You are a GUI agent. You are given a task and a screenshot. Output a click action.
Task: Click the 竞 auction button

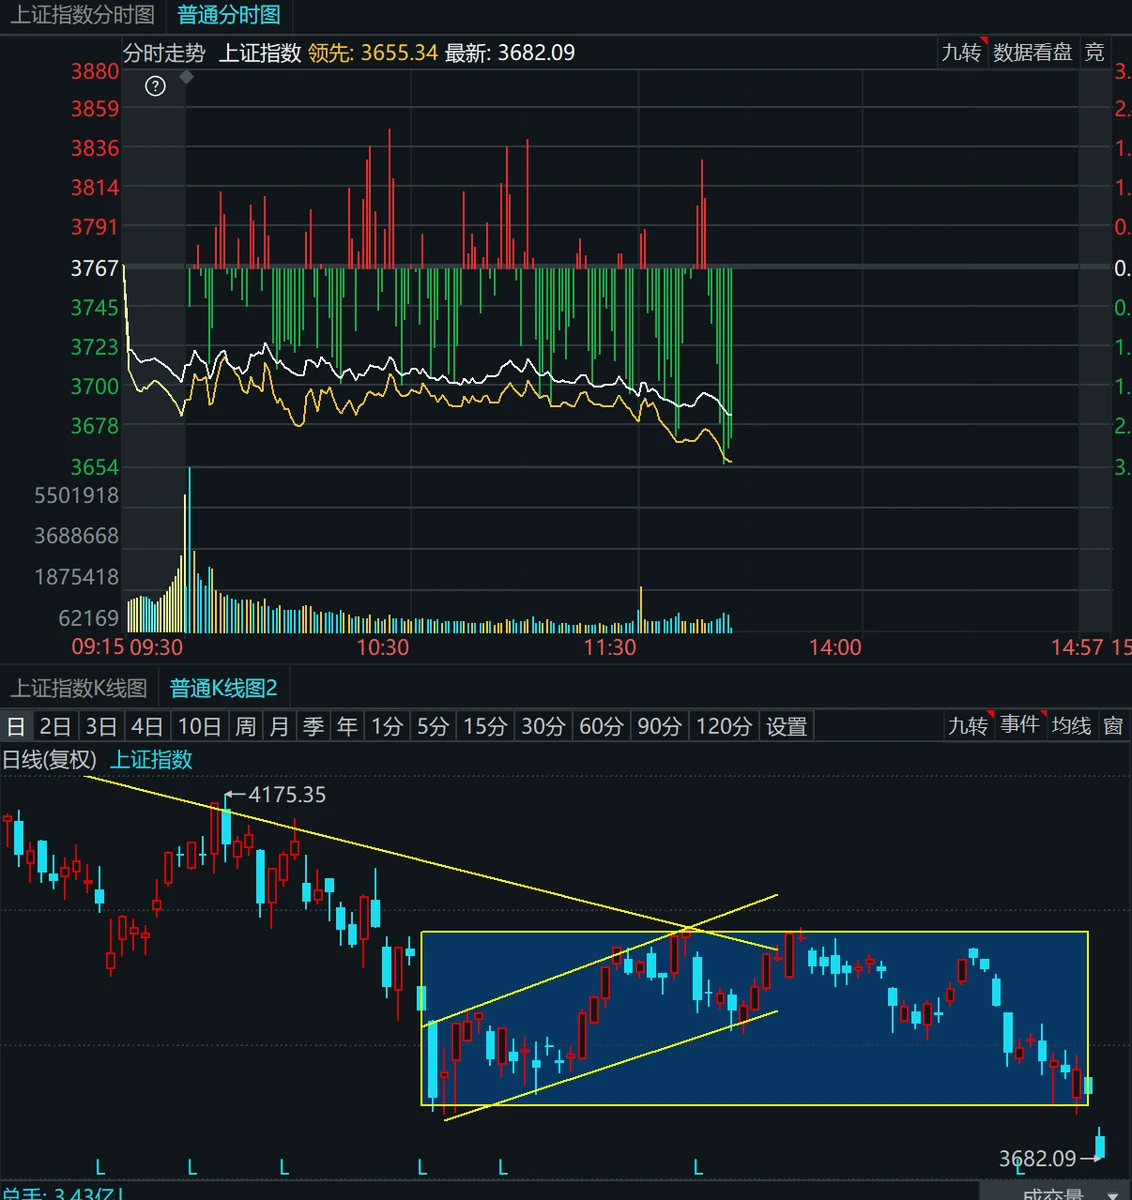1095,52
